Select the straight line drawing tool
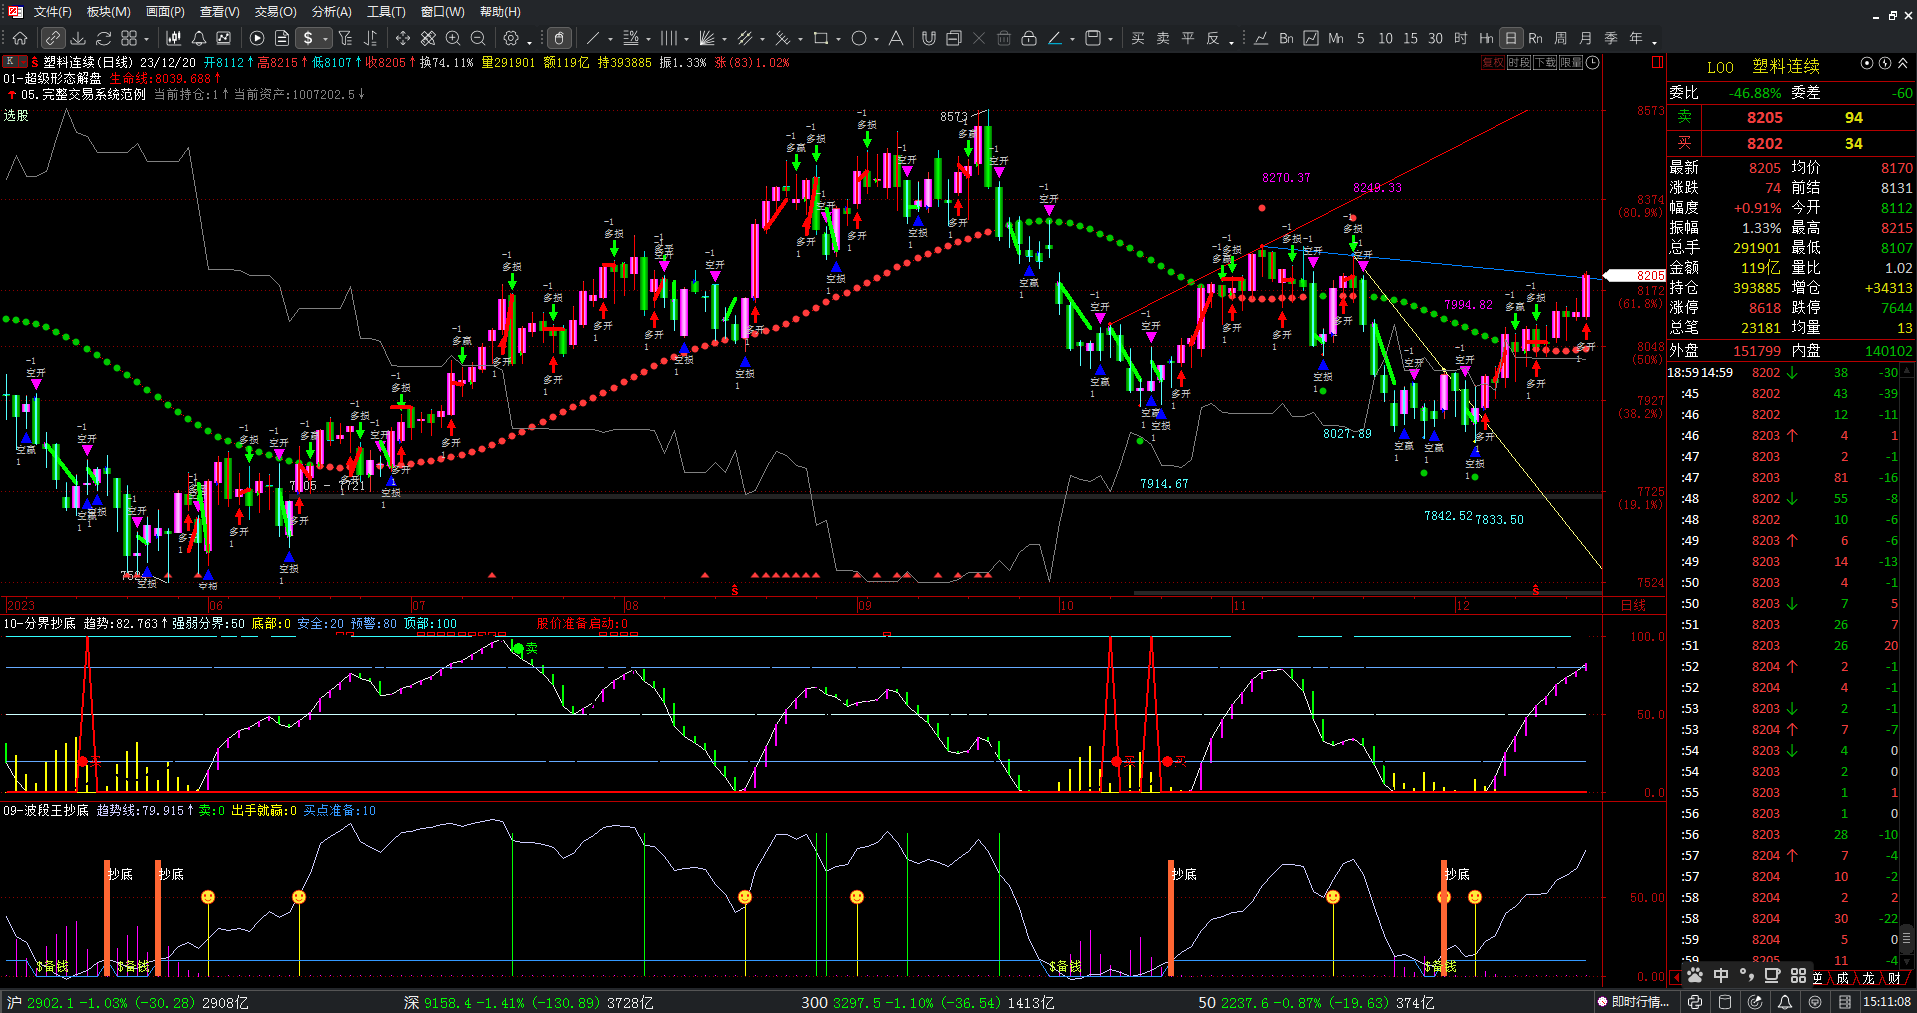Viewport: 1917px width, 1013px height. 593,38
